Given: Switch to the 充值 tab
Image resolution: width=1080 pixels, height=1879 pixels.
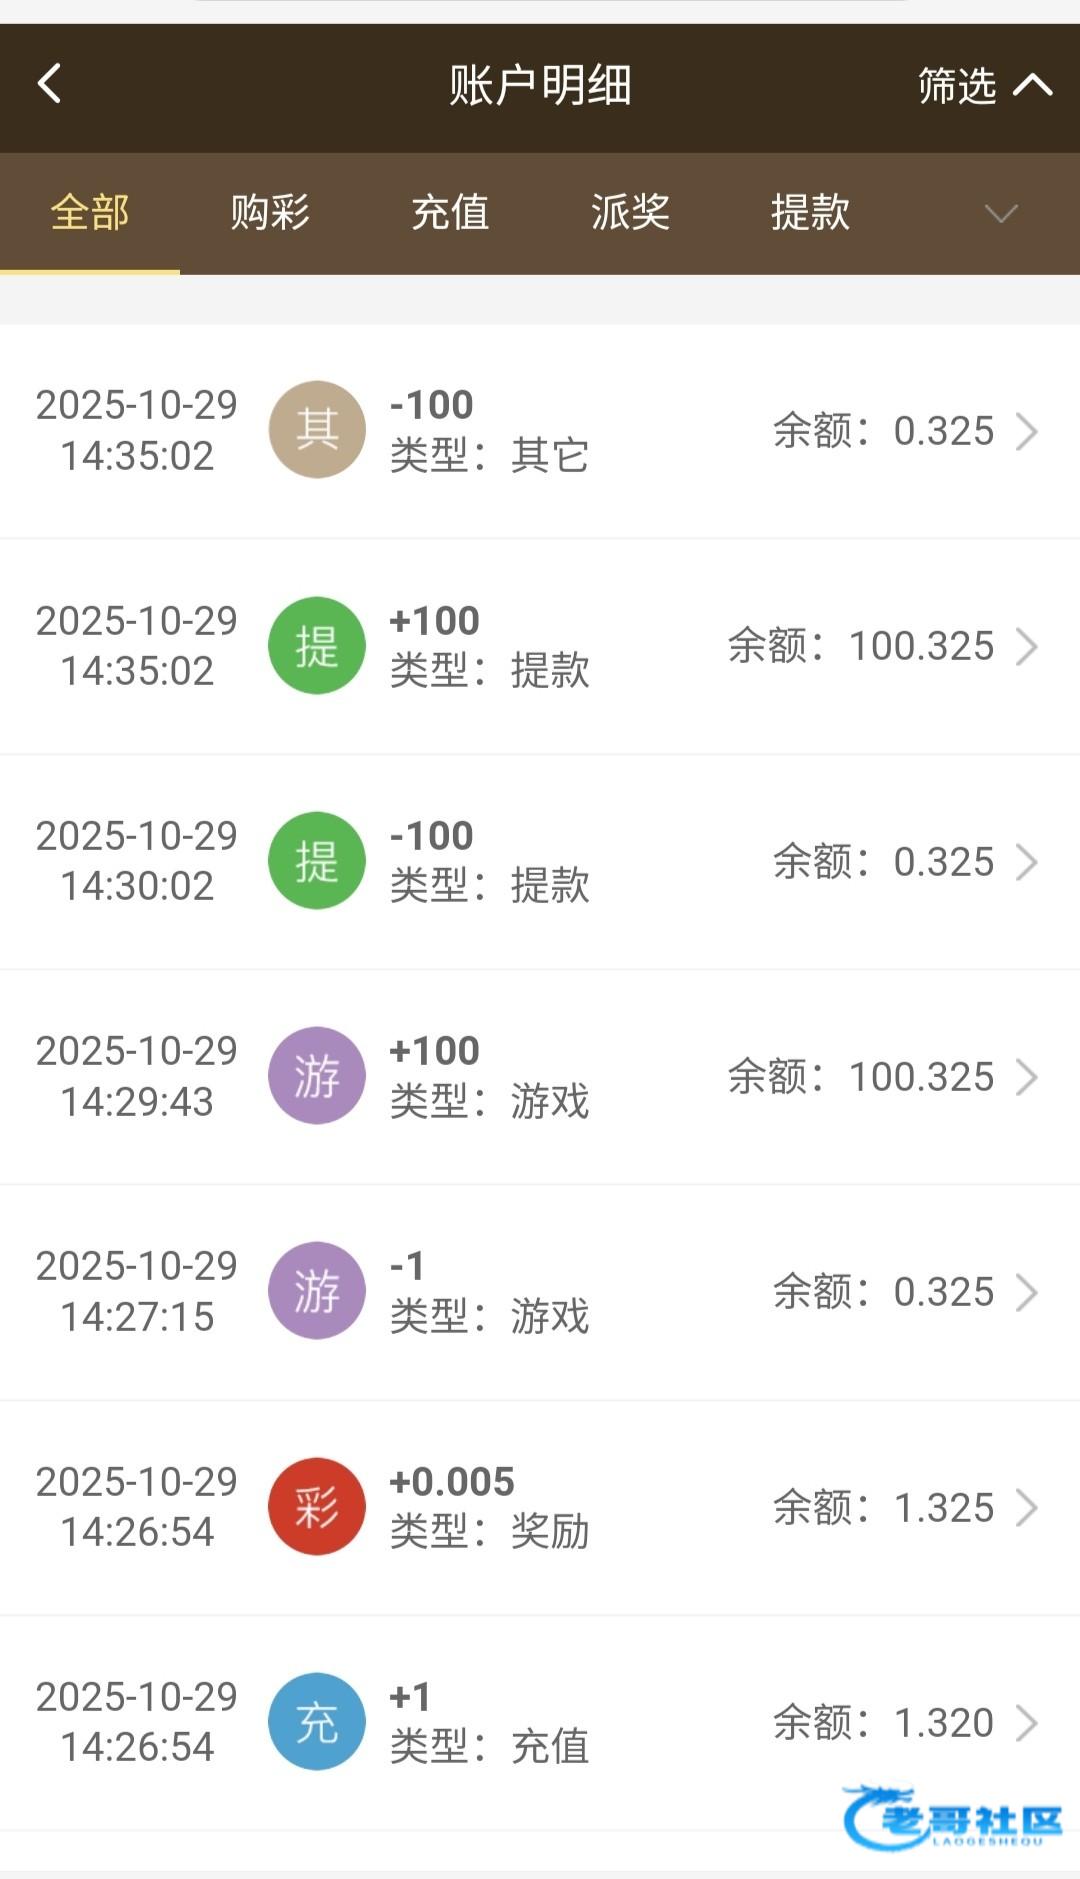Looking at the screenshot, I should click(450, 213).
